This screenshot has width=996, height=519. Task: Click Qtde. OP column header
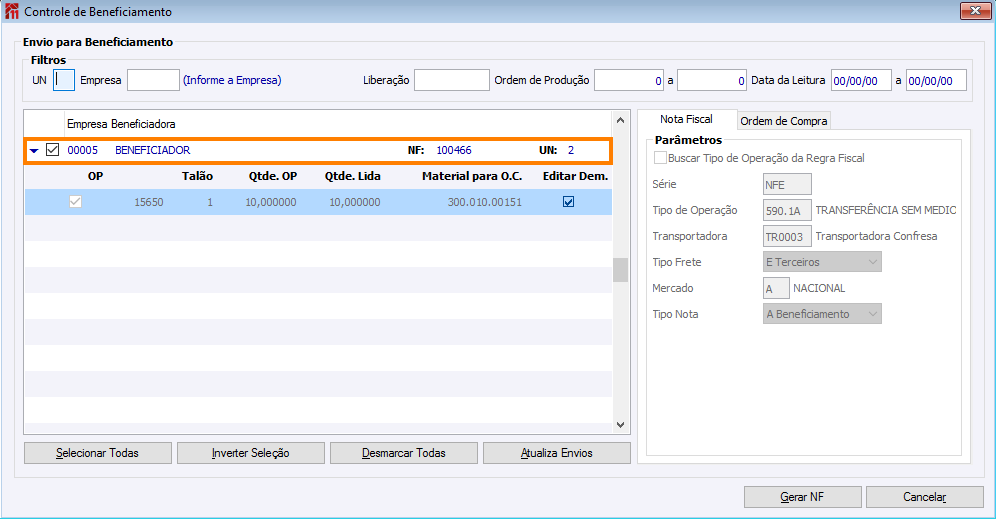pyautogui.click(x=273, y=176)
